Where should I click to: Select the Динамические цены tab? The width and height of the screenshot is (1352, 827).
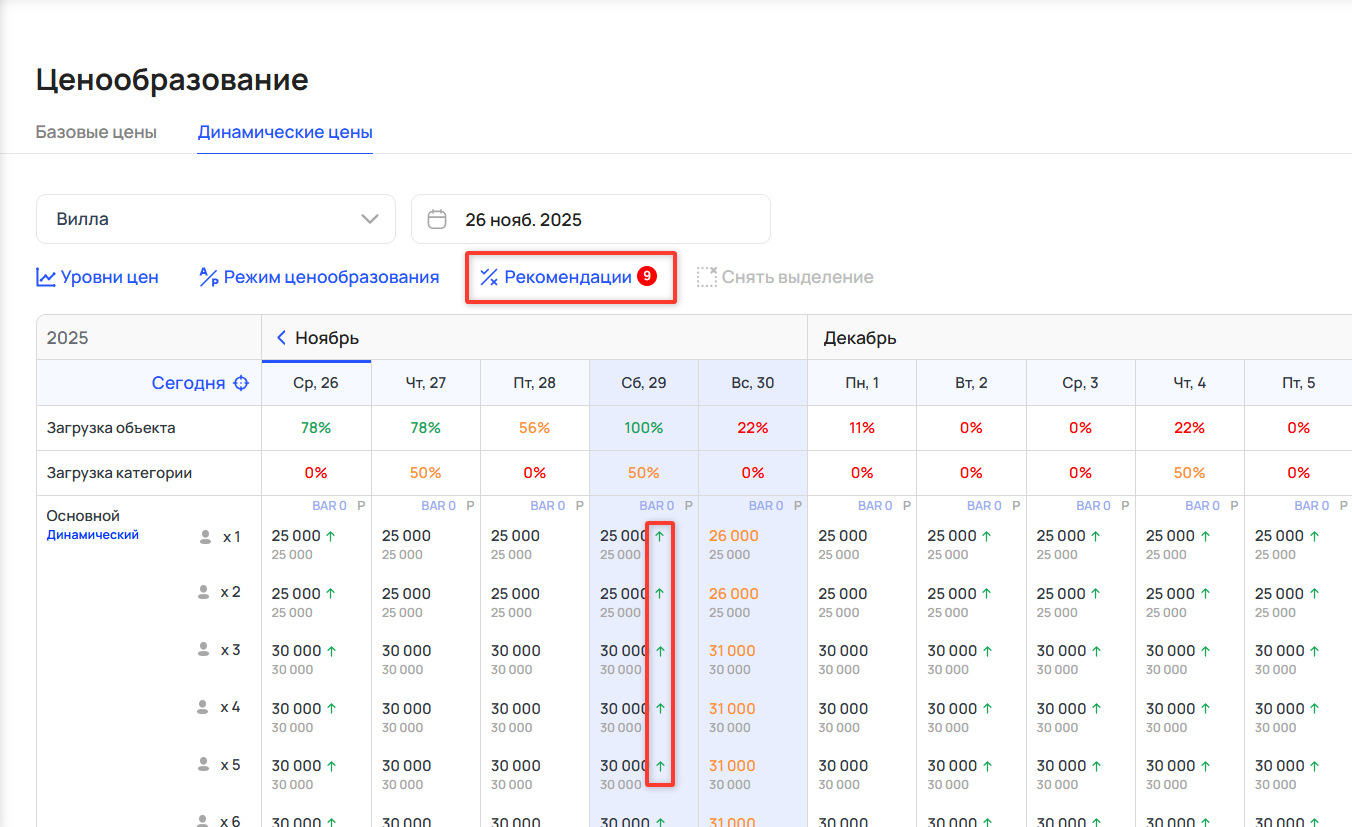[x=285, y=132]
